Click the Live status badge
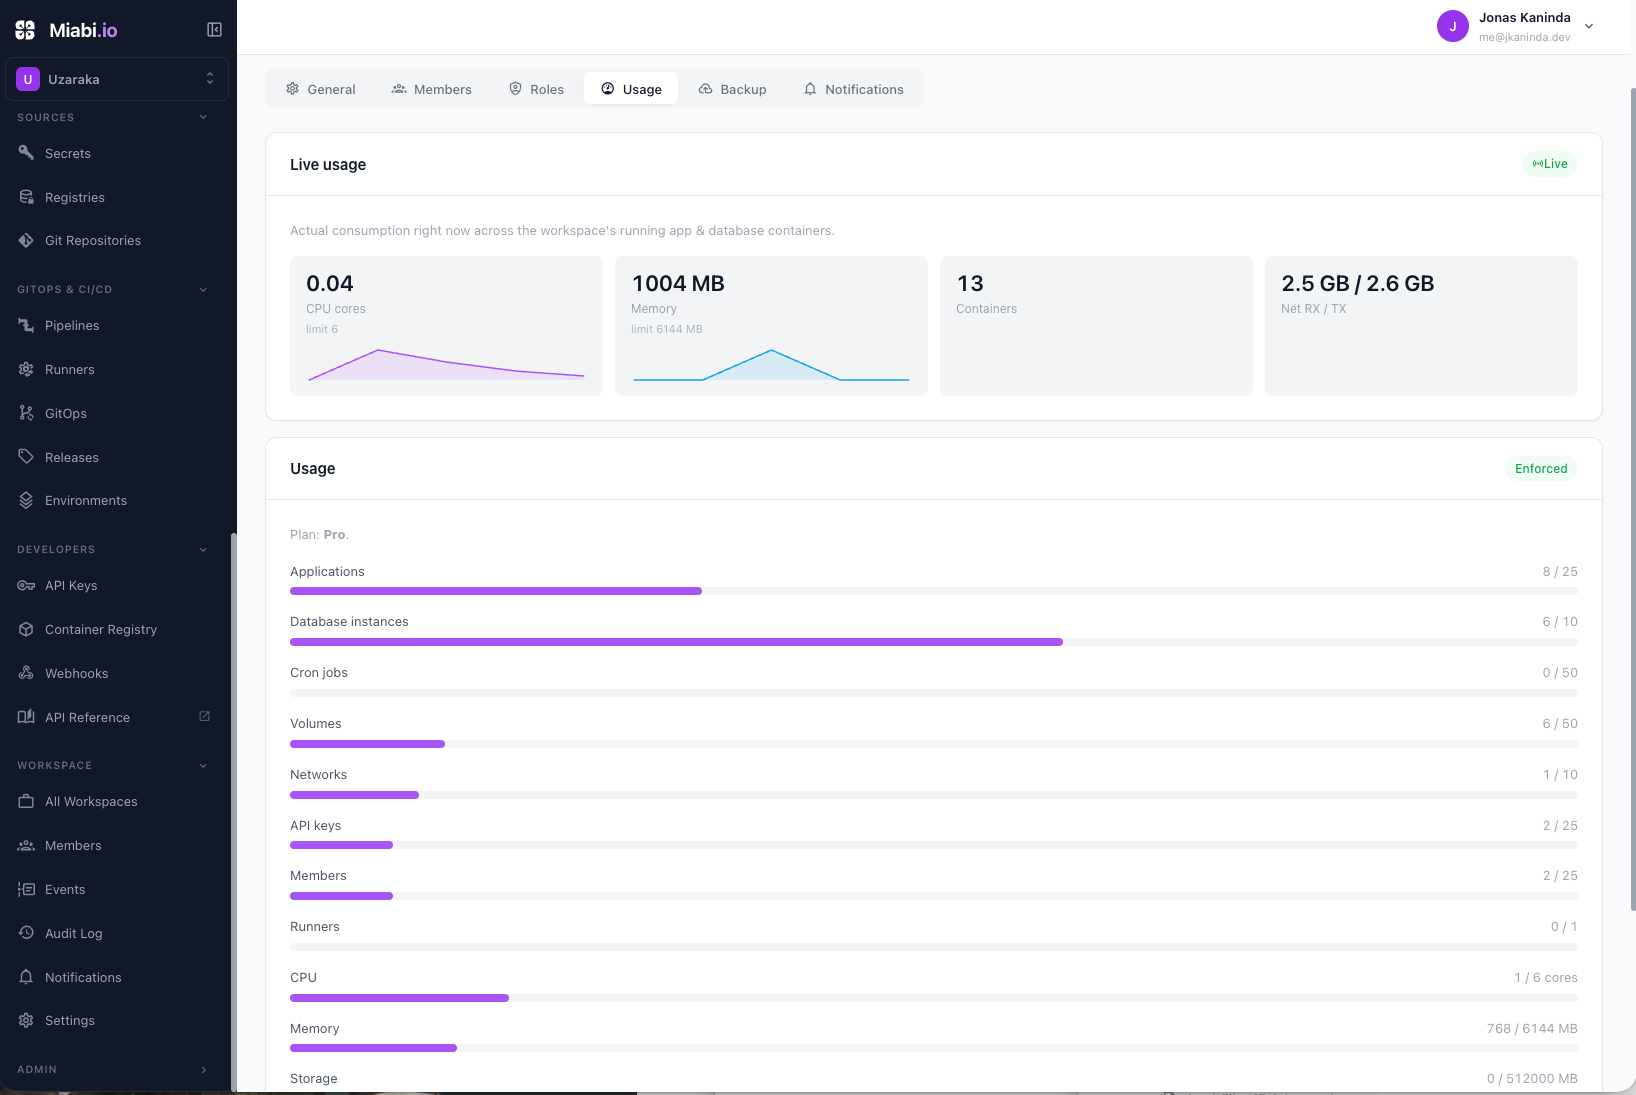Image resolution: width=1636 pixels, height=1095 pixels. click(x=1550, y=164)
